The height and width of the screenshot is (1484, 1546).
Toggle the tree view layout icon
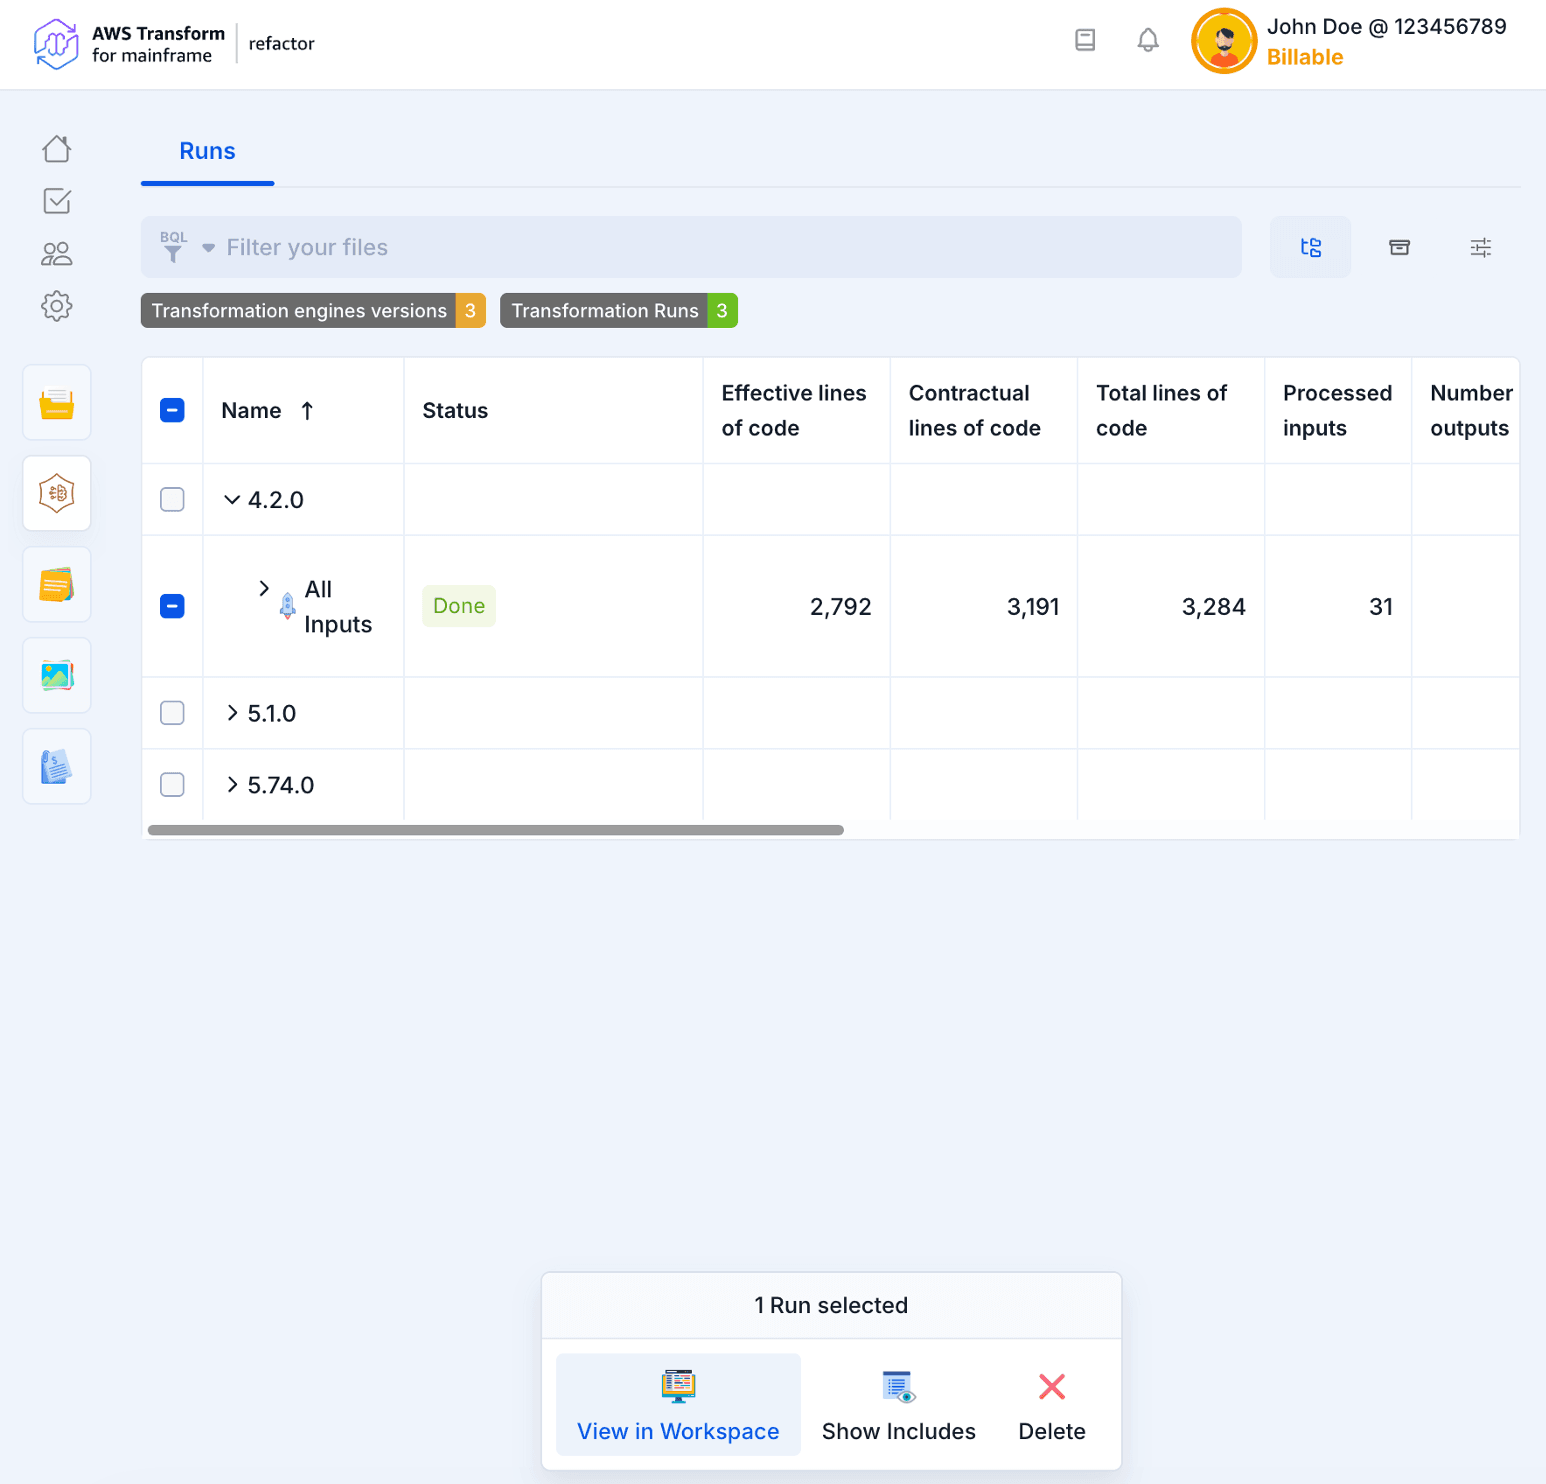[x=1310, y=247]
